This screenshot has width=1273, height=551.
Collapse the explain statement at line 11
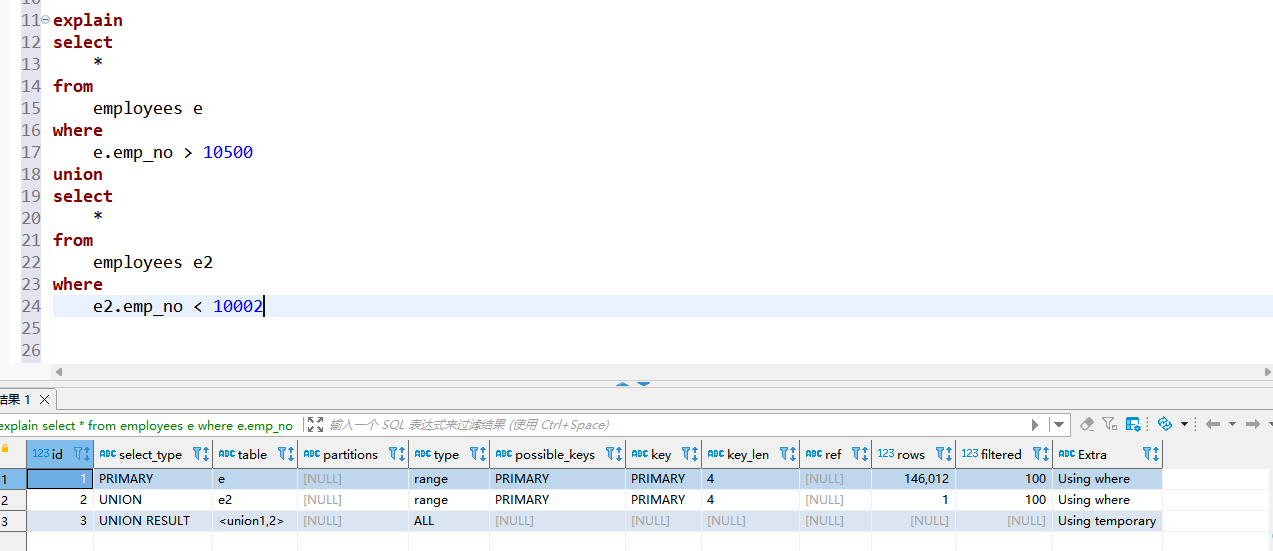pyautogui.click(x=46, y=20)
